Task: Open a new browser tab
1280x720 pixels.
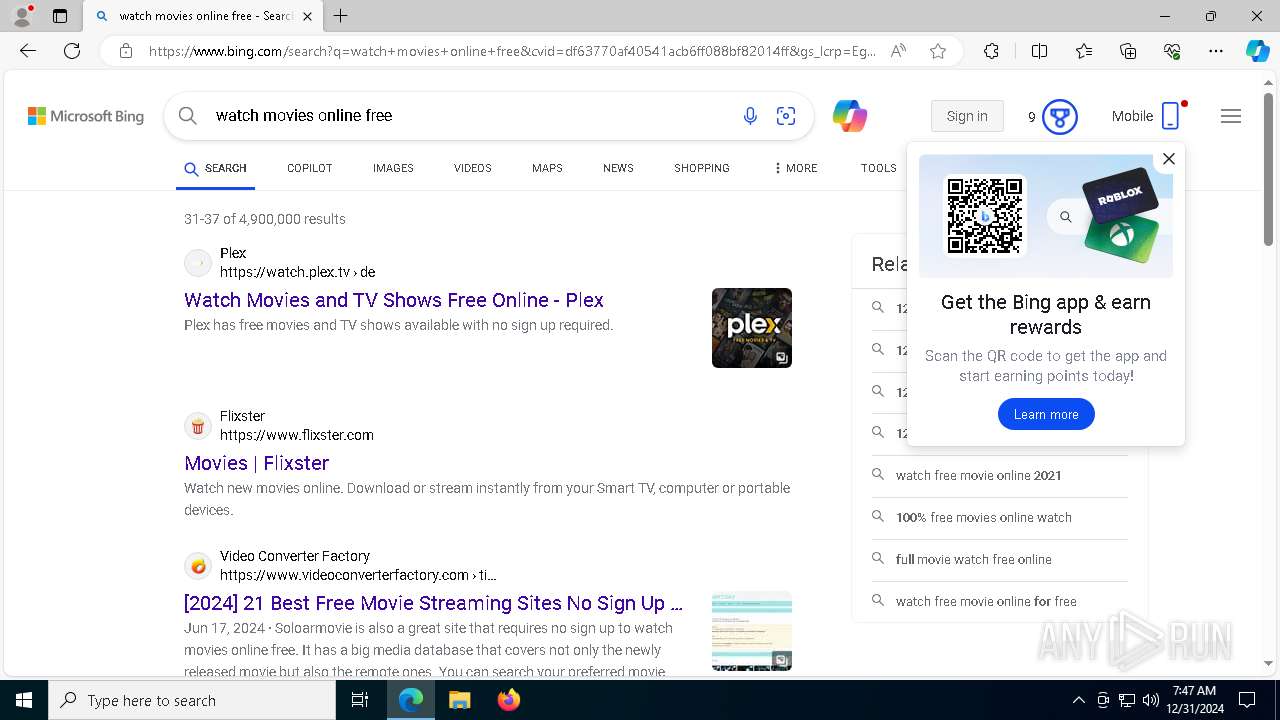Action: 341,16
